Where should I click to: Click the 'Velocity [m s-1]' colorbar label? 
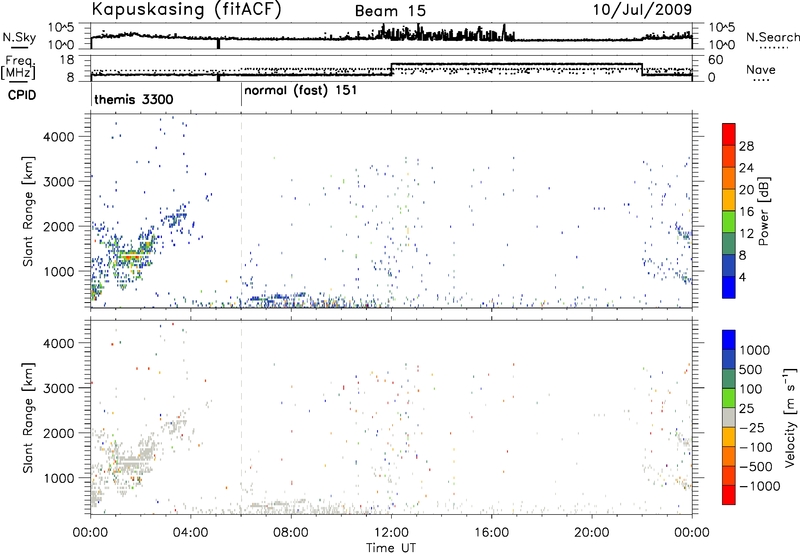(790, 417)
